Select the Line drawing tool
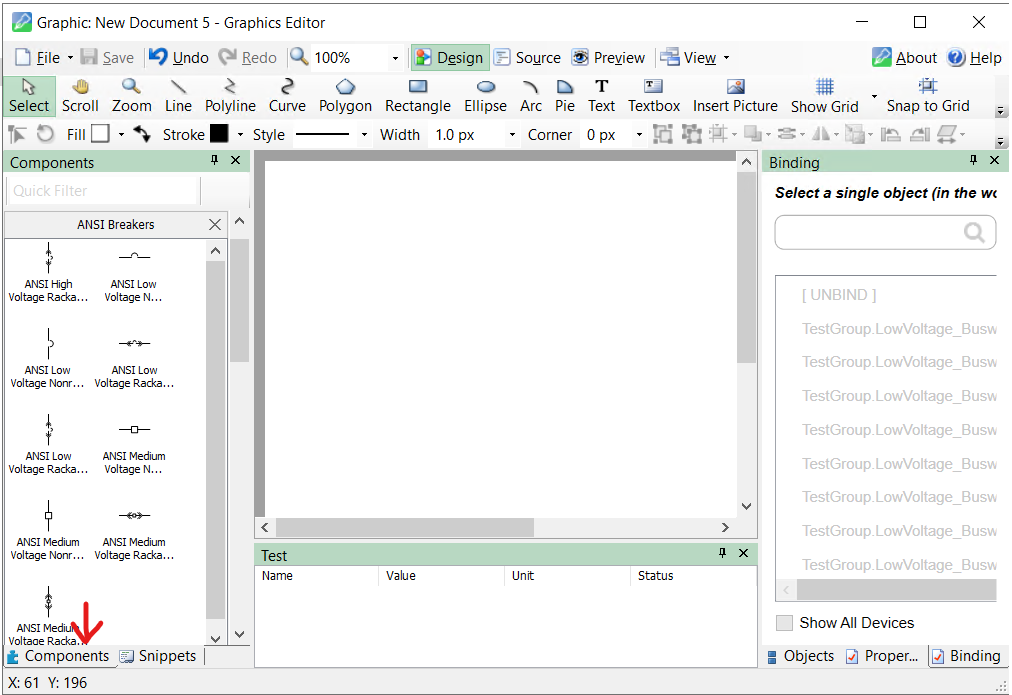The width and height of the screenshot is (1012, 695). tap(178, 96)
